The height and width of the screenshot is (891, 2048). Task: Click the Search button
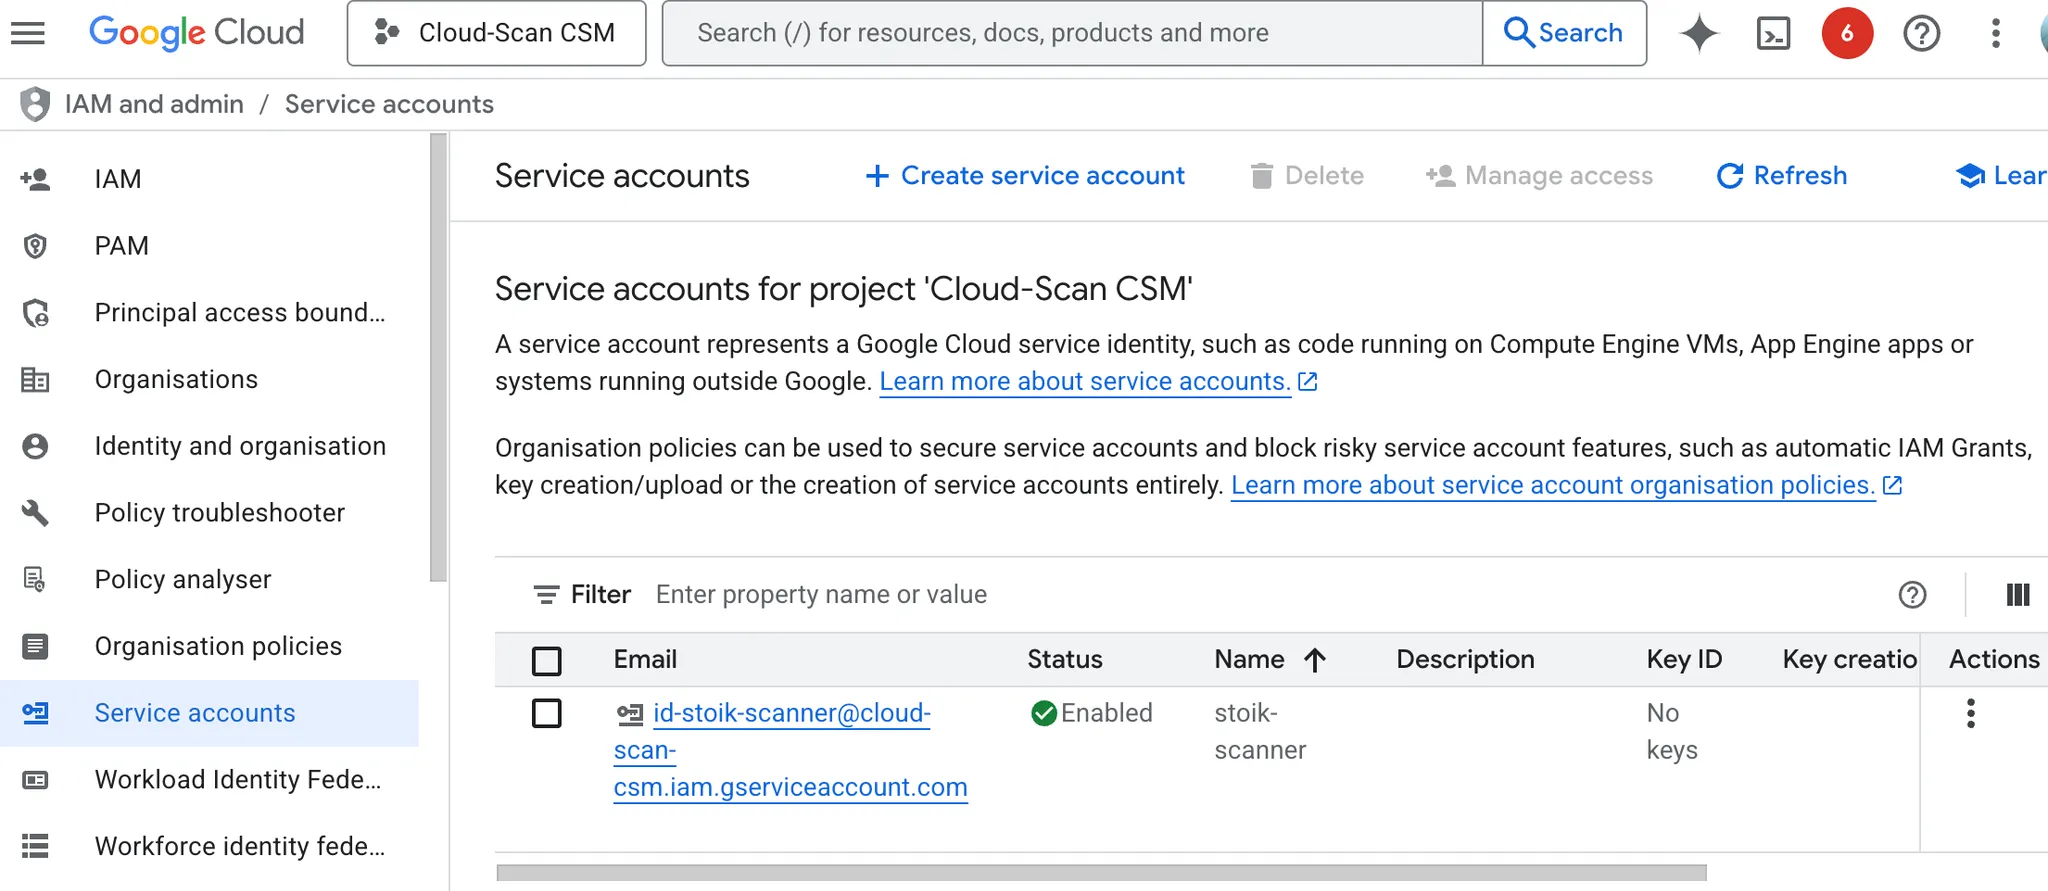[x=1564, y=33]
